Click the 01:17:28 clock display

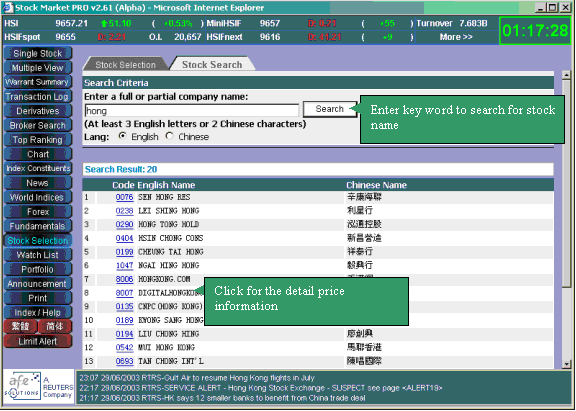535,30
